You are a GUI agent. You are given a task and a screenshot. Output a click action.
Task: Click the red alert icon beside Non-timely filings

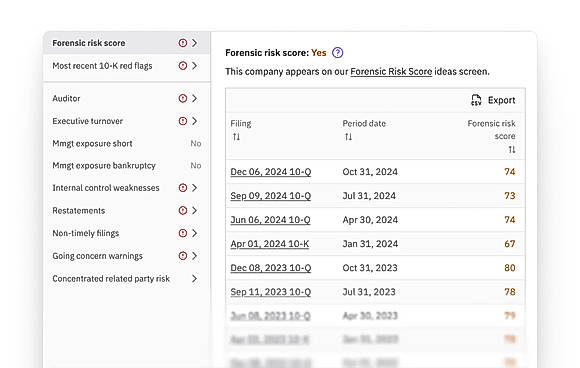point(183,233)
